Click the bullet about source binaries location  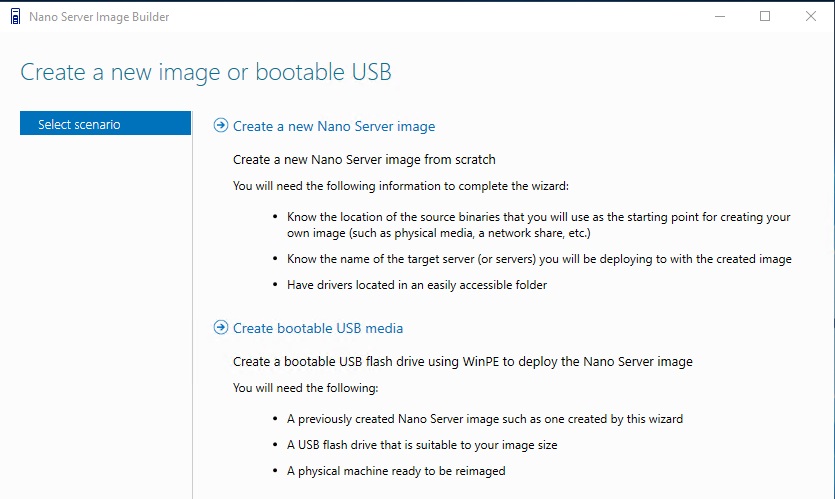point(538,225)
